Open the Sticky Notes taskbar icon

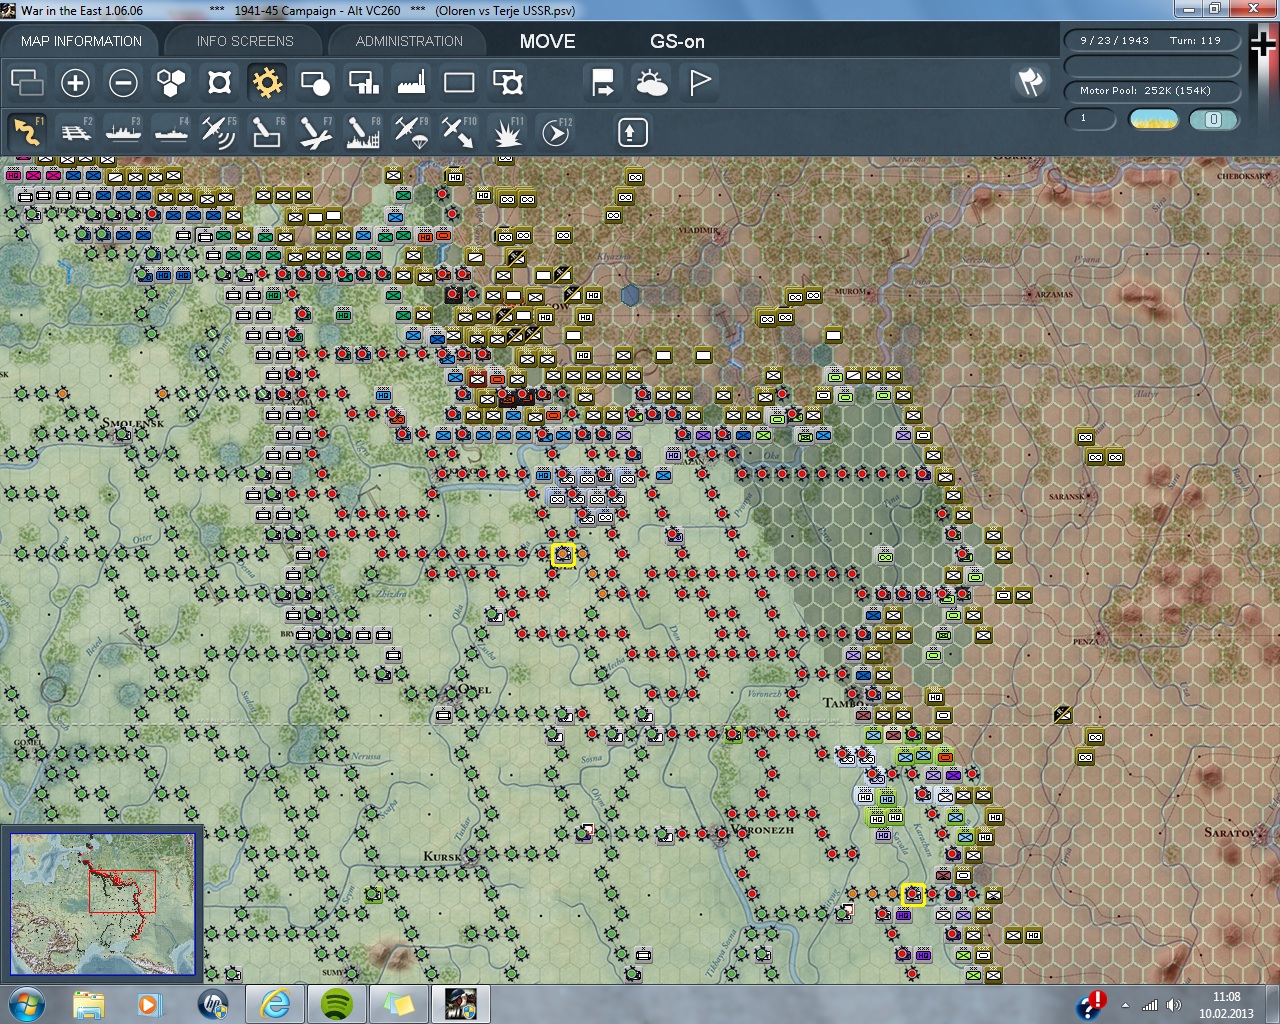398,1003
